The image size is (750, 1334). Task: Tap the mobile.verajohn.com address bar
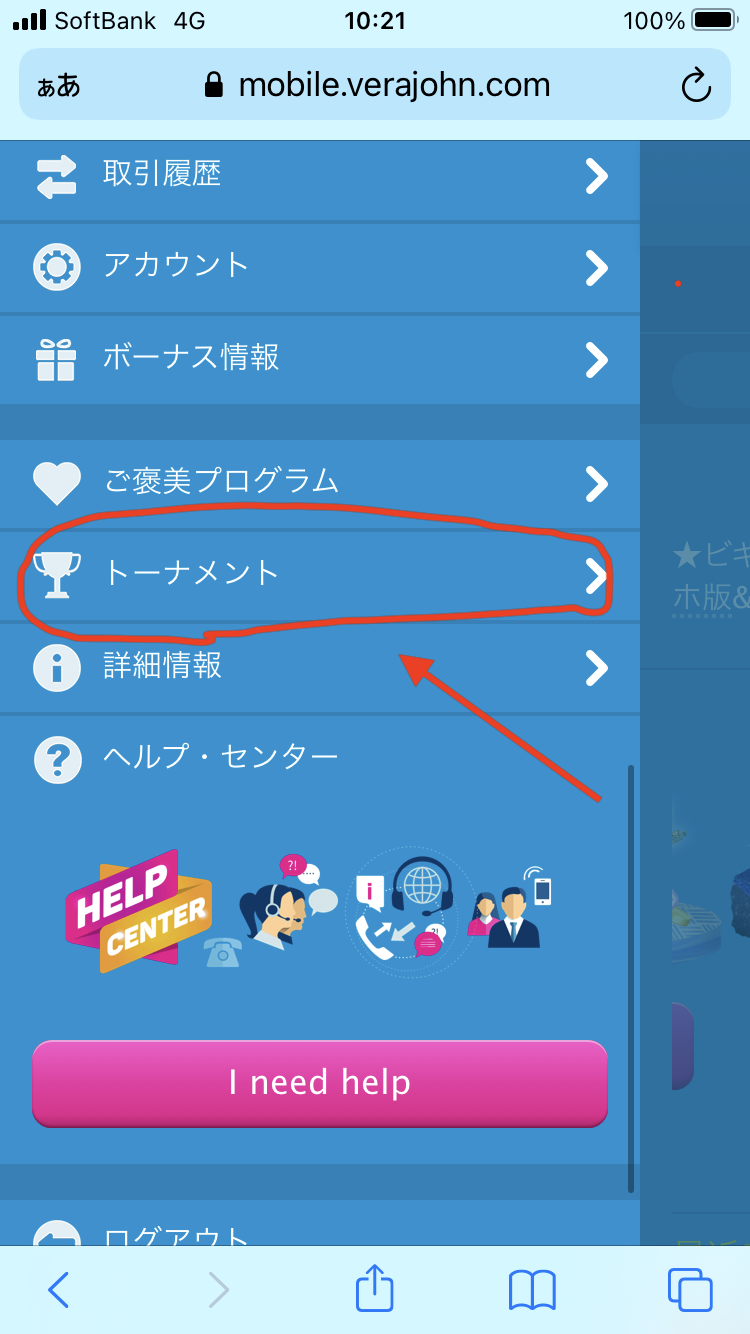coord(375,85)
